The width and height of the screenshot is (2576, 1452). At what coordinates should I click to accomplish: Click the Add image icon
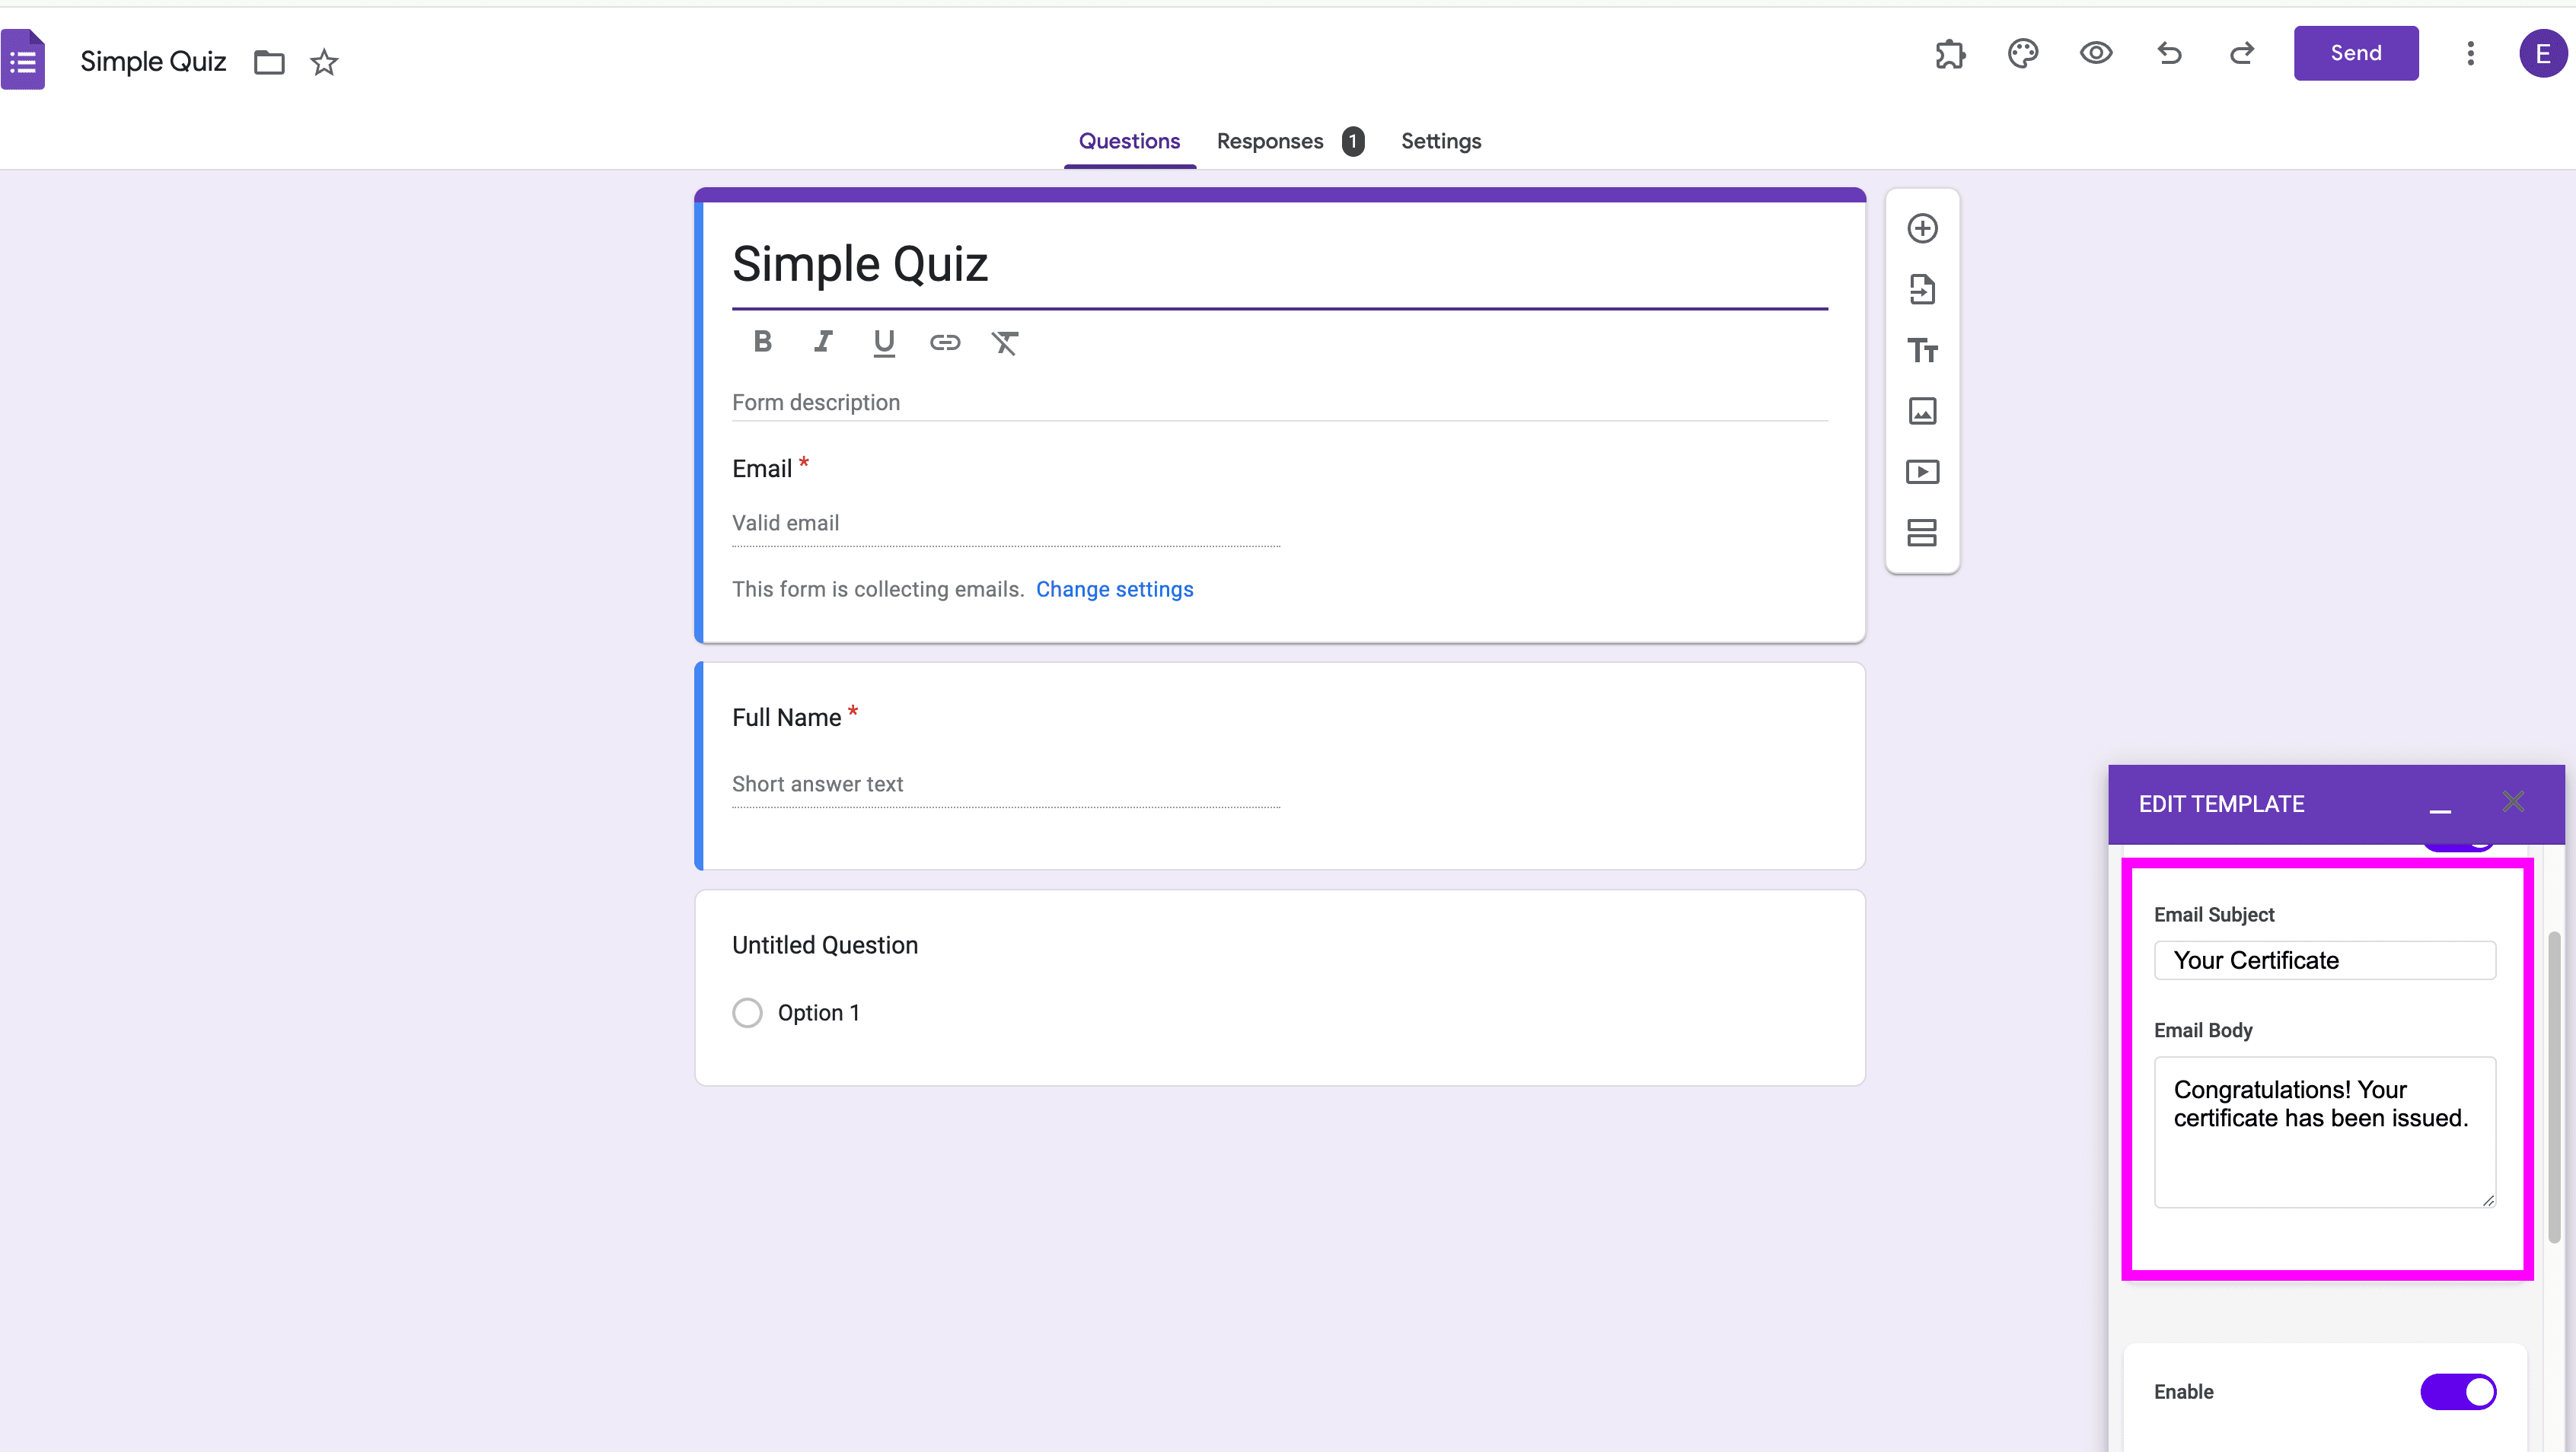coord(1921,411)
